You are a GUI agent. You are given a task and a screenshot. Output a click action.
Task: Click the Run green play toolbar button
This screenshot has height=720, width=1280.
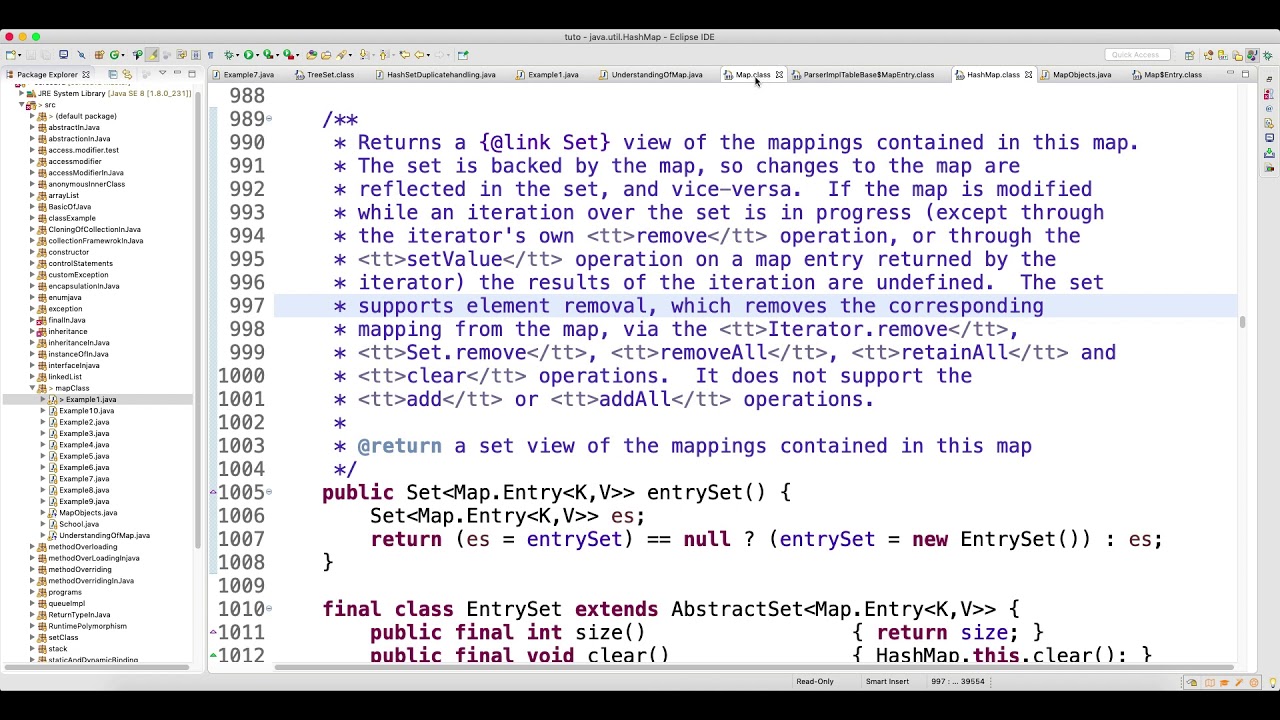point(248,55)
